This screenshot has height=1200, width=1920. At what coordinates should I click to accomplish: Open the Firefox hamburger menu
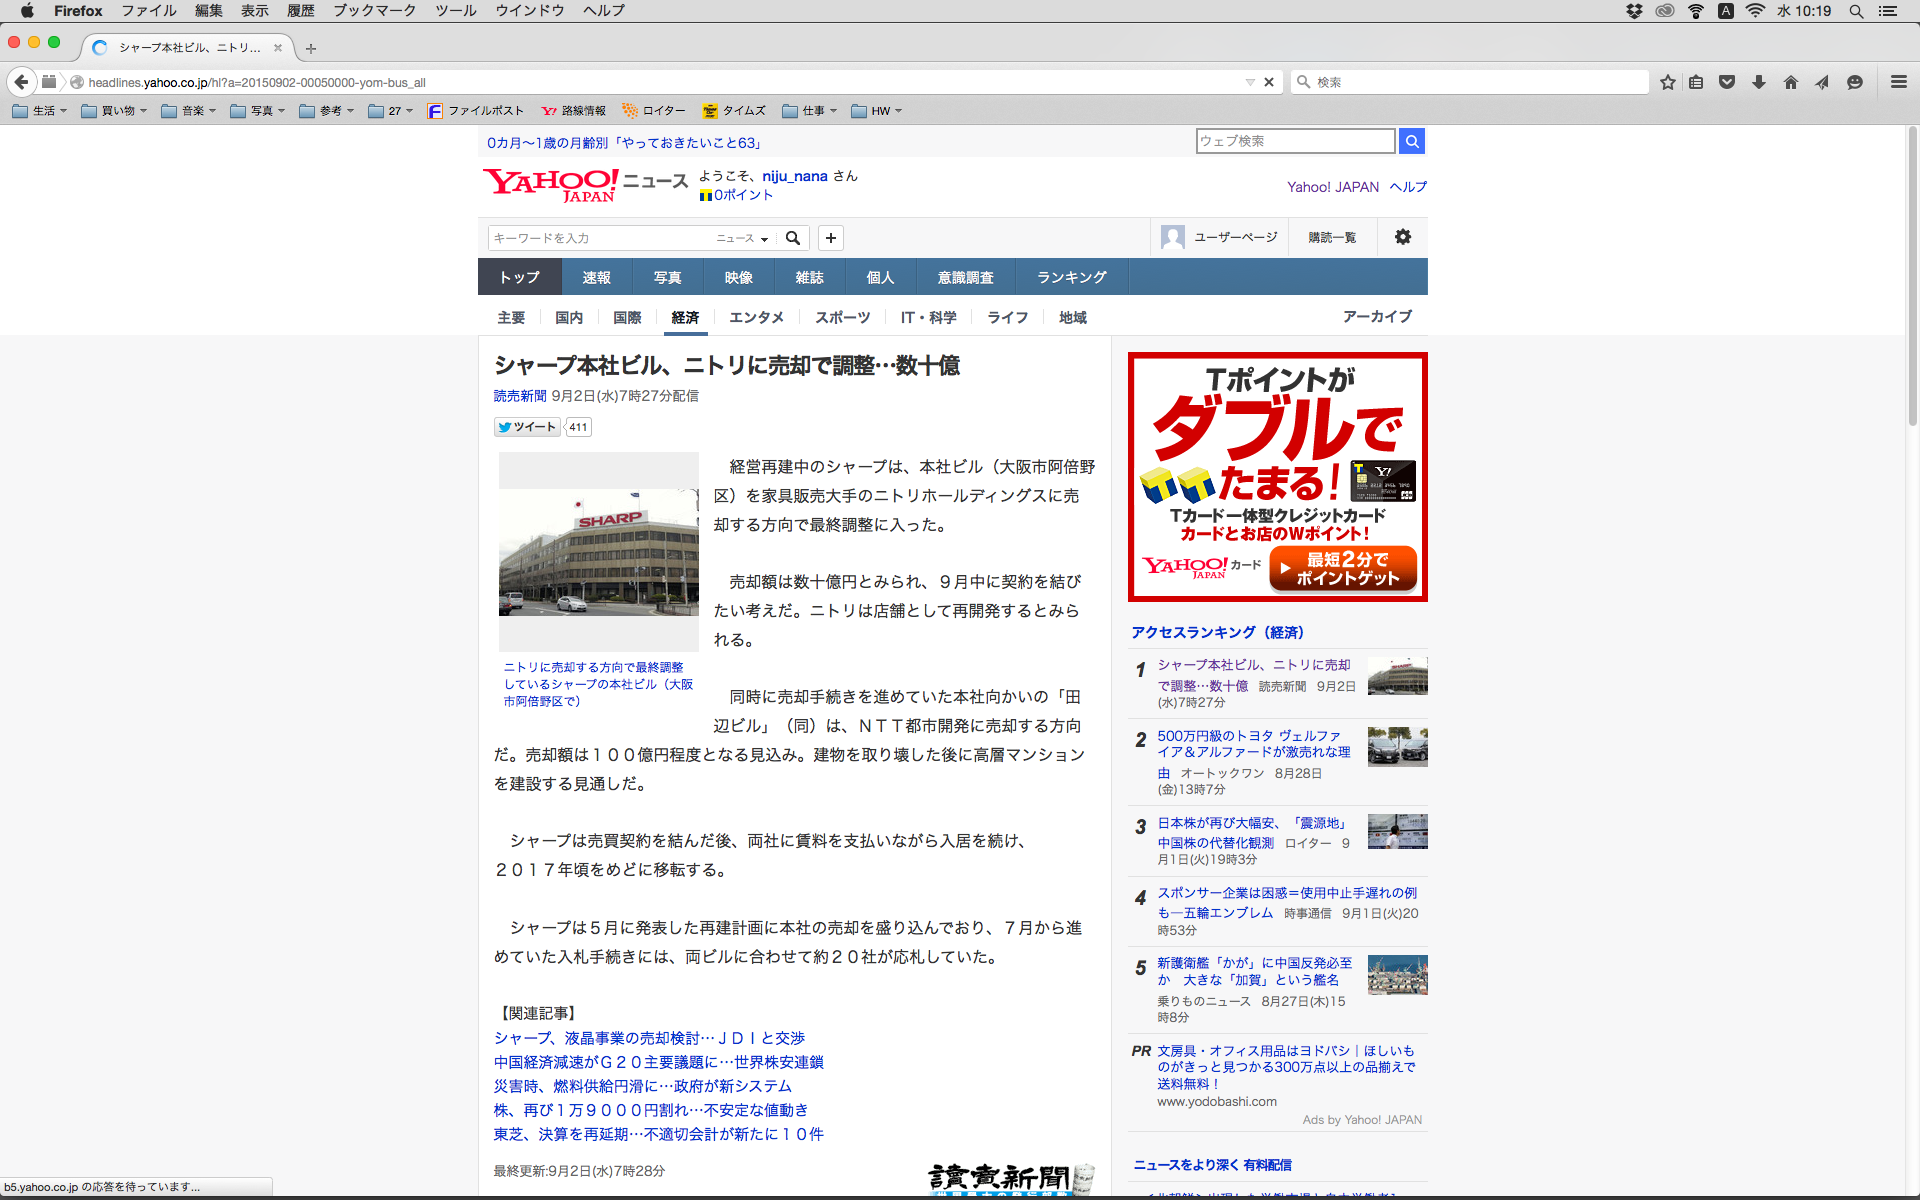(x=1898, y=82)
